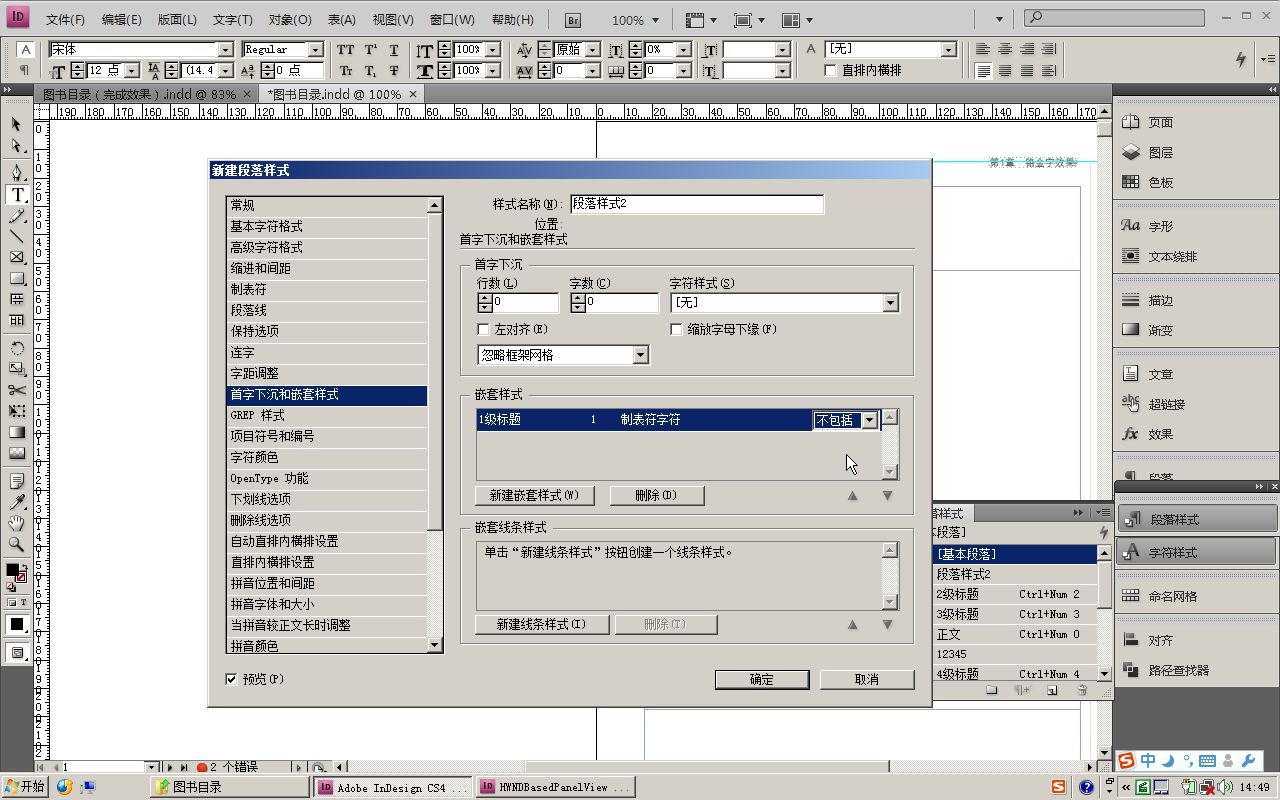Click the 确定 button
Screen dimensions: 1280x800
tap(762, 679)
